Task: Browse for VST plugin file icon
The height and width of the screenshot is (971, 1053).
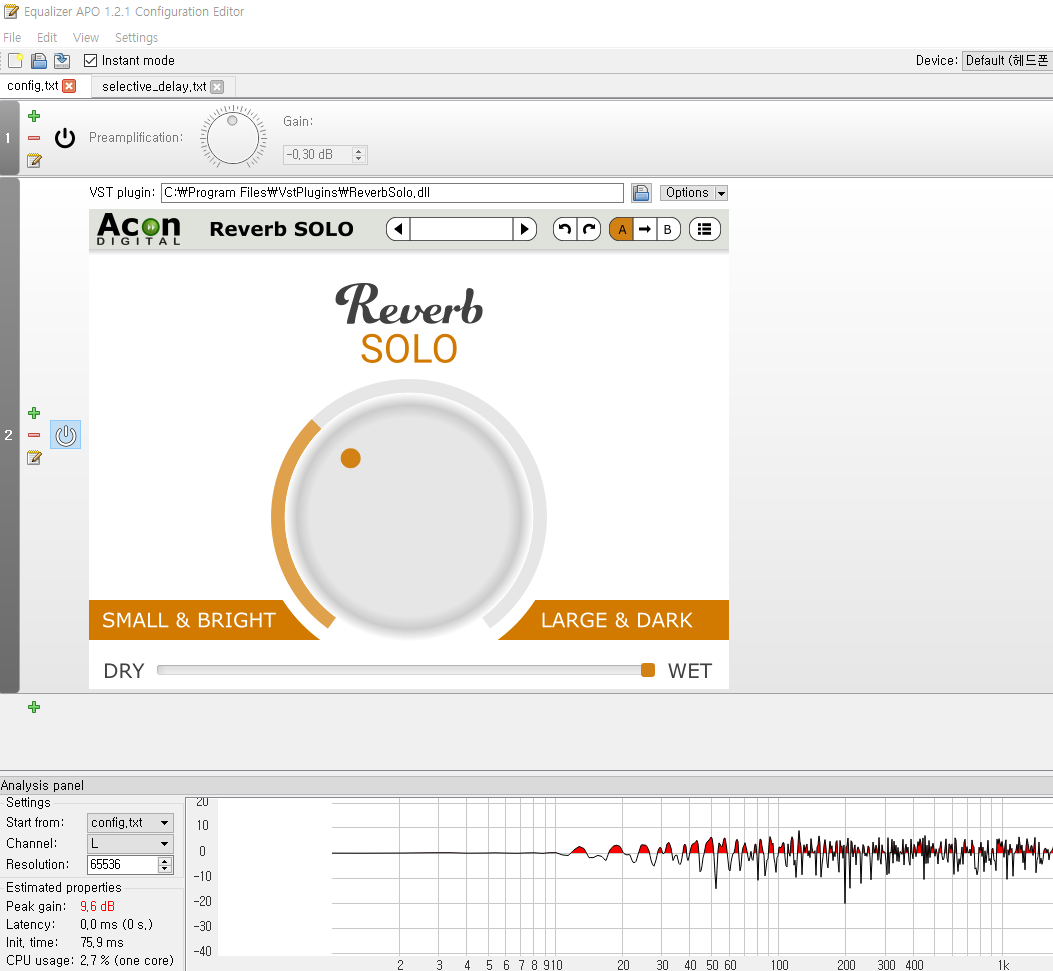Action: click(x=641, y=193)
